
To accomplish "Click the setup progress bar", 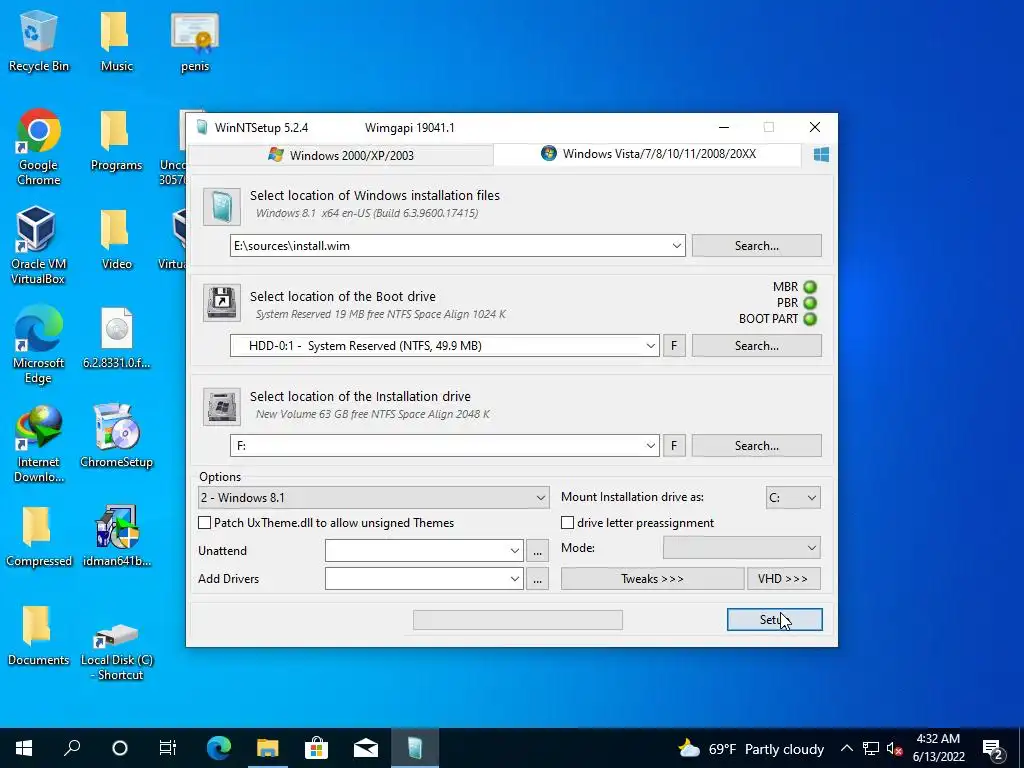I will click(518, 620).
